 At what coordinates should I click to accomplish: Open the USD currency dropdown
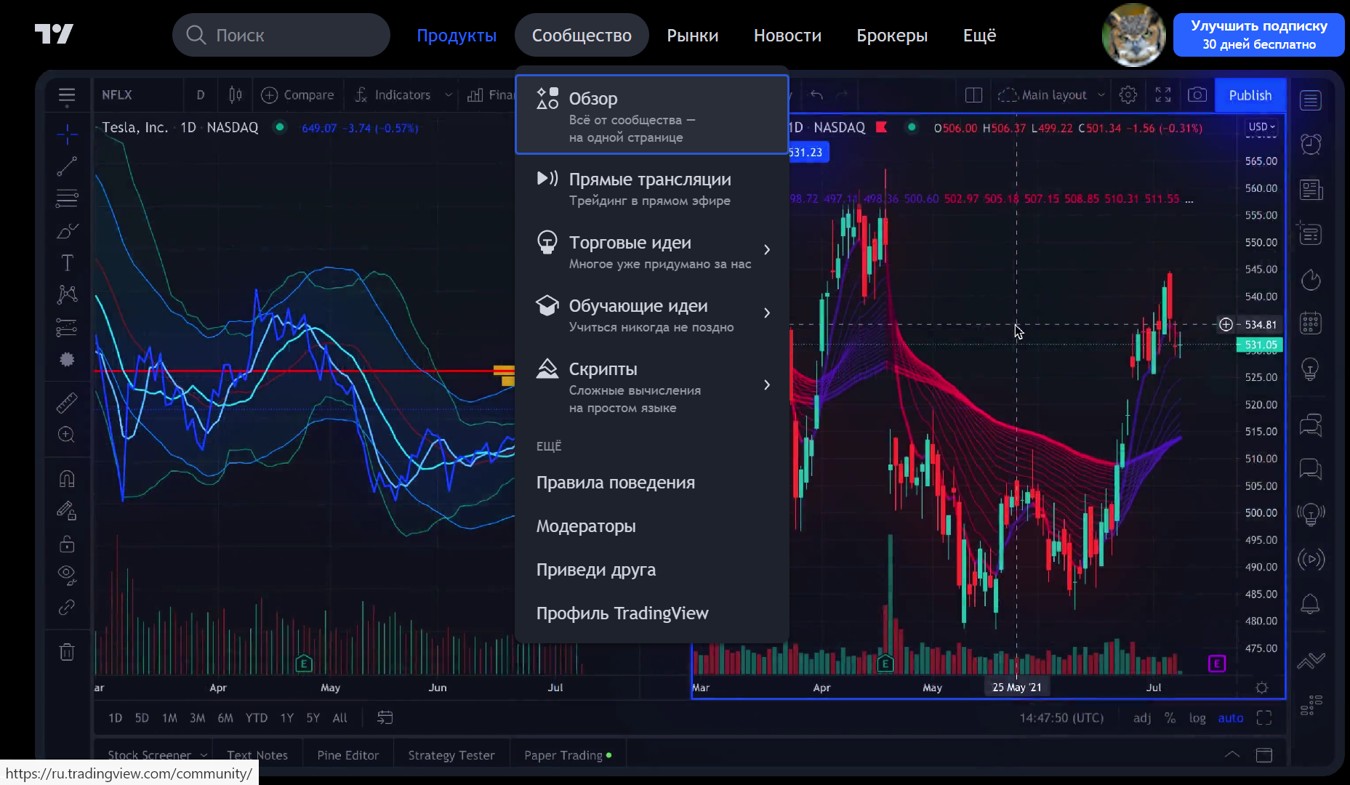[1262, 127]
